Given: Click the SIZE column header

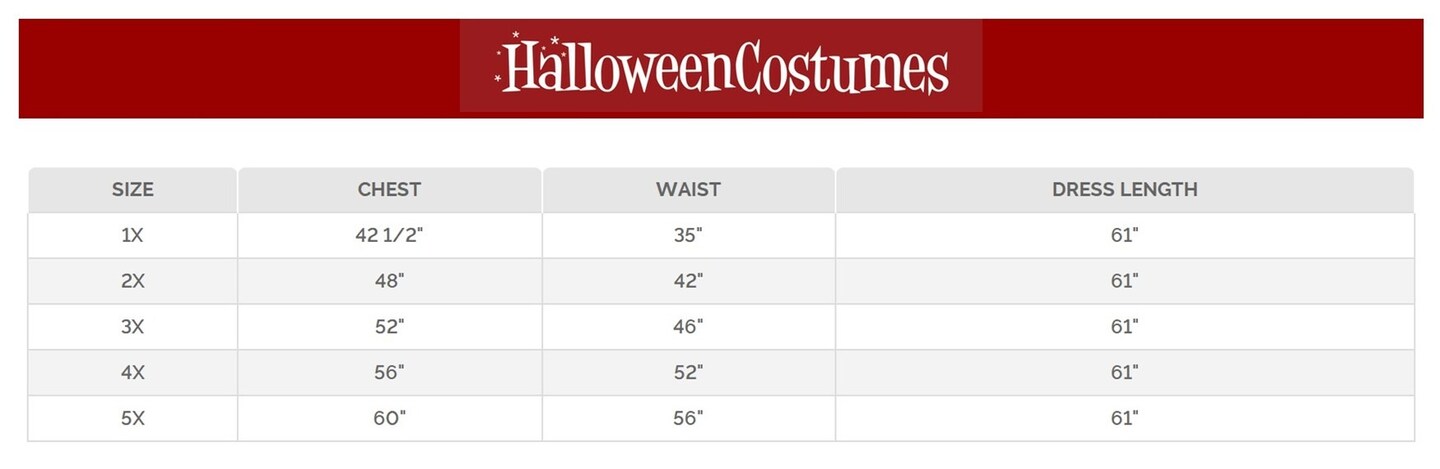Looking at the screenshot, I should pyautogui.click(x=132, y=189).
